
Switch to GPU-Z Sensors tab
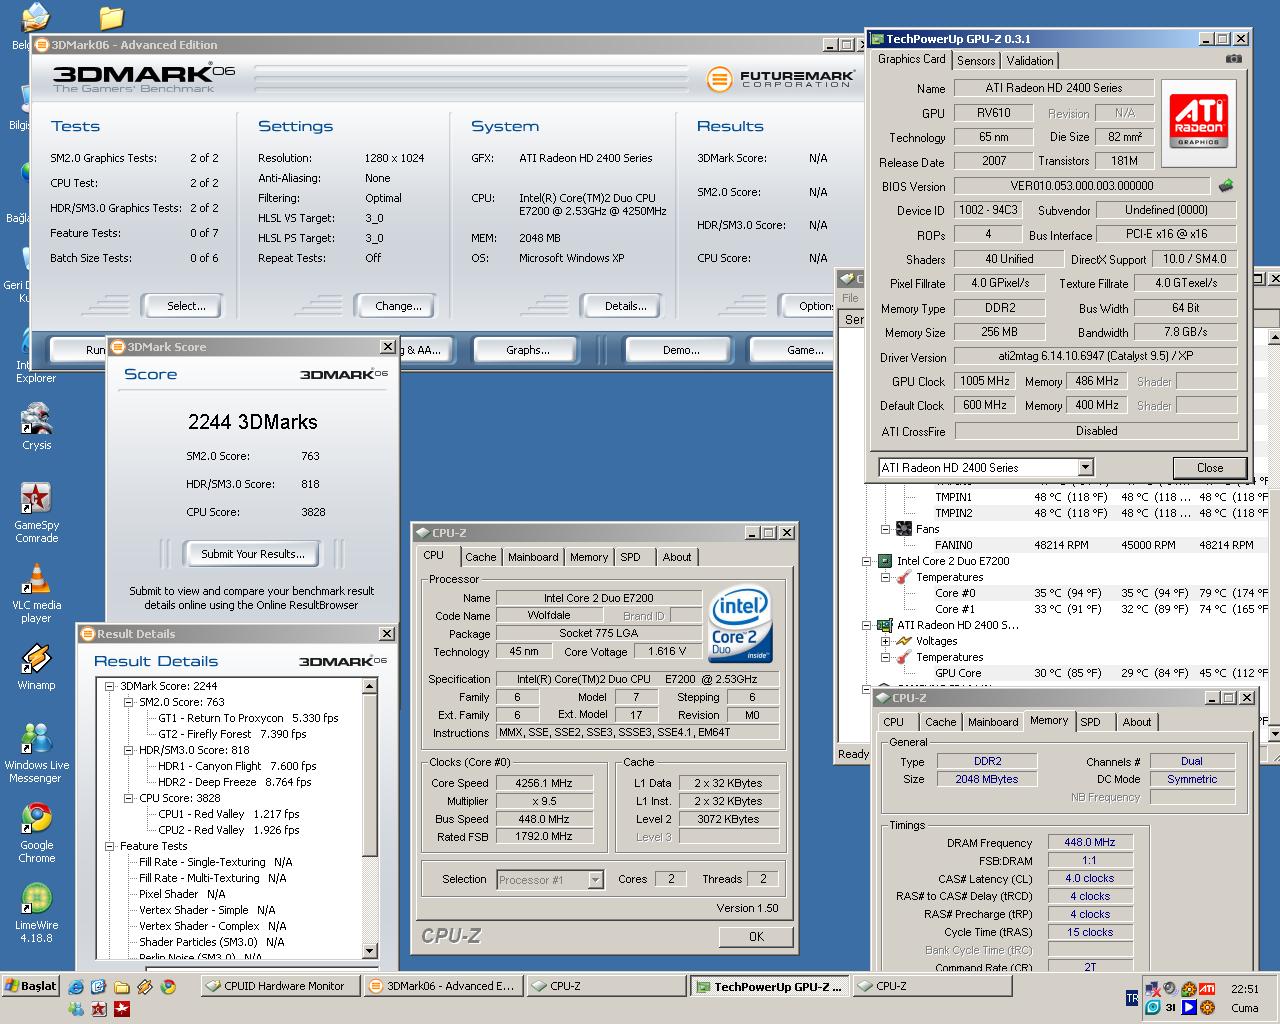[976, 60]
